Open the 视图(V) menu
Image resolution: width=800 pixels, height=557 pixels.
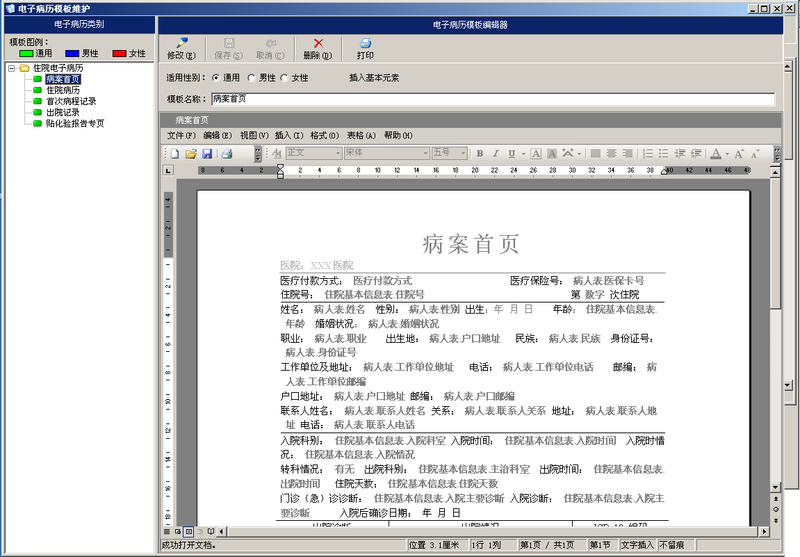(254, 135)
